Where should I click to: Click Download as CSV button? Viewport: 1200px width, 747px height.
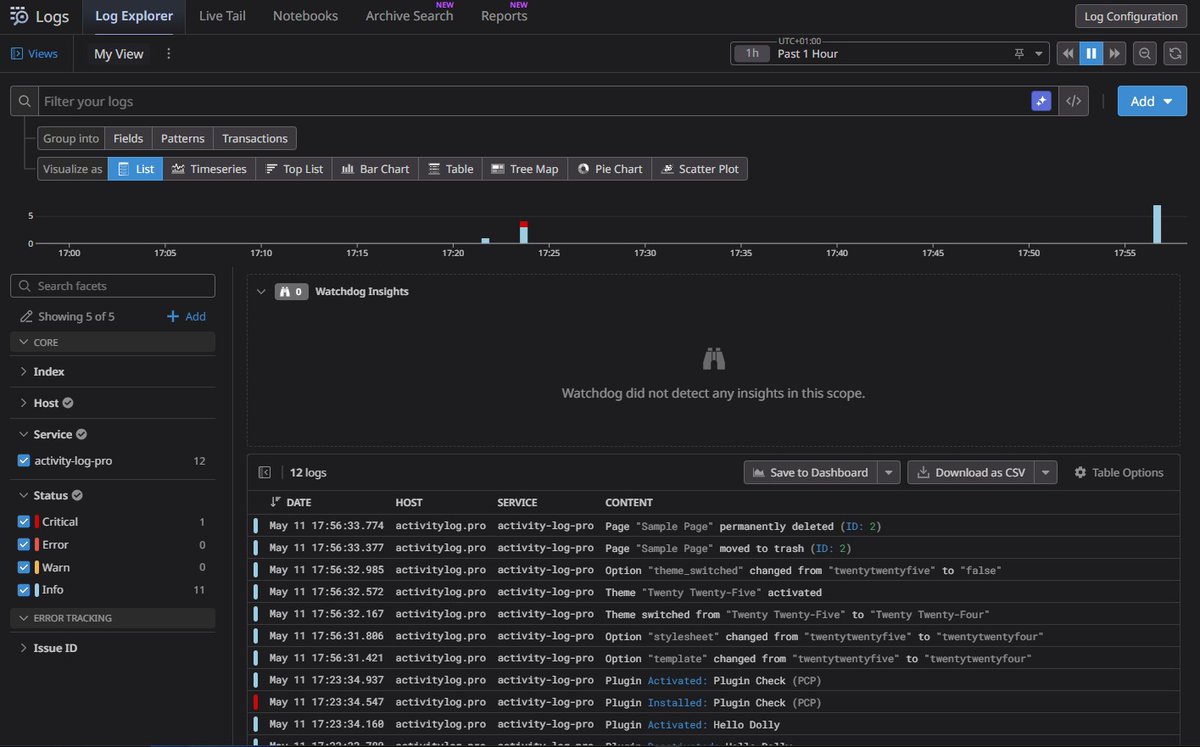point(970,473)
